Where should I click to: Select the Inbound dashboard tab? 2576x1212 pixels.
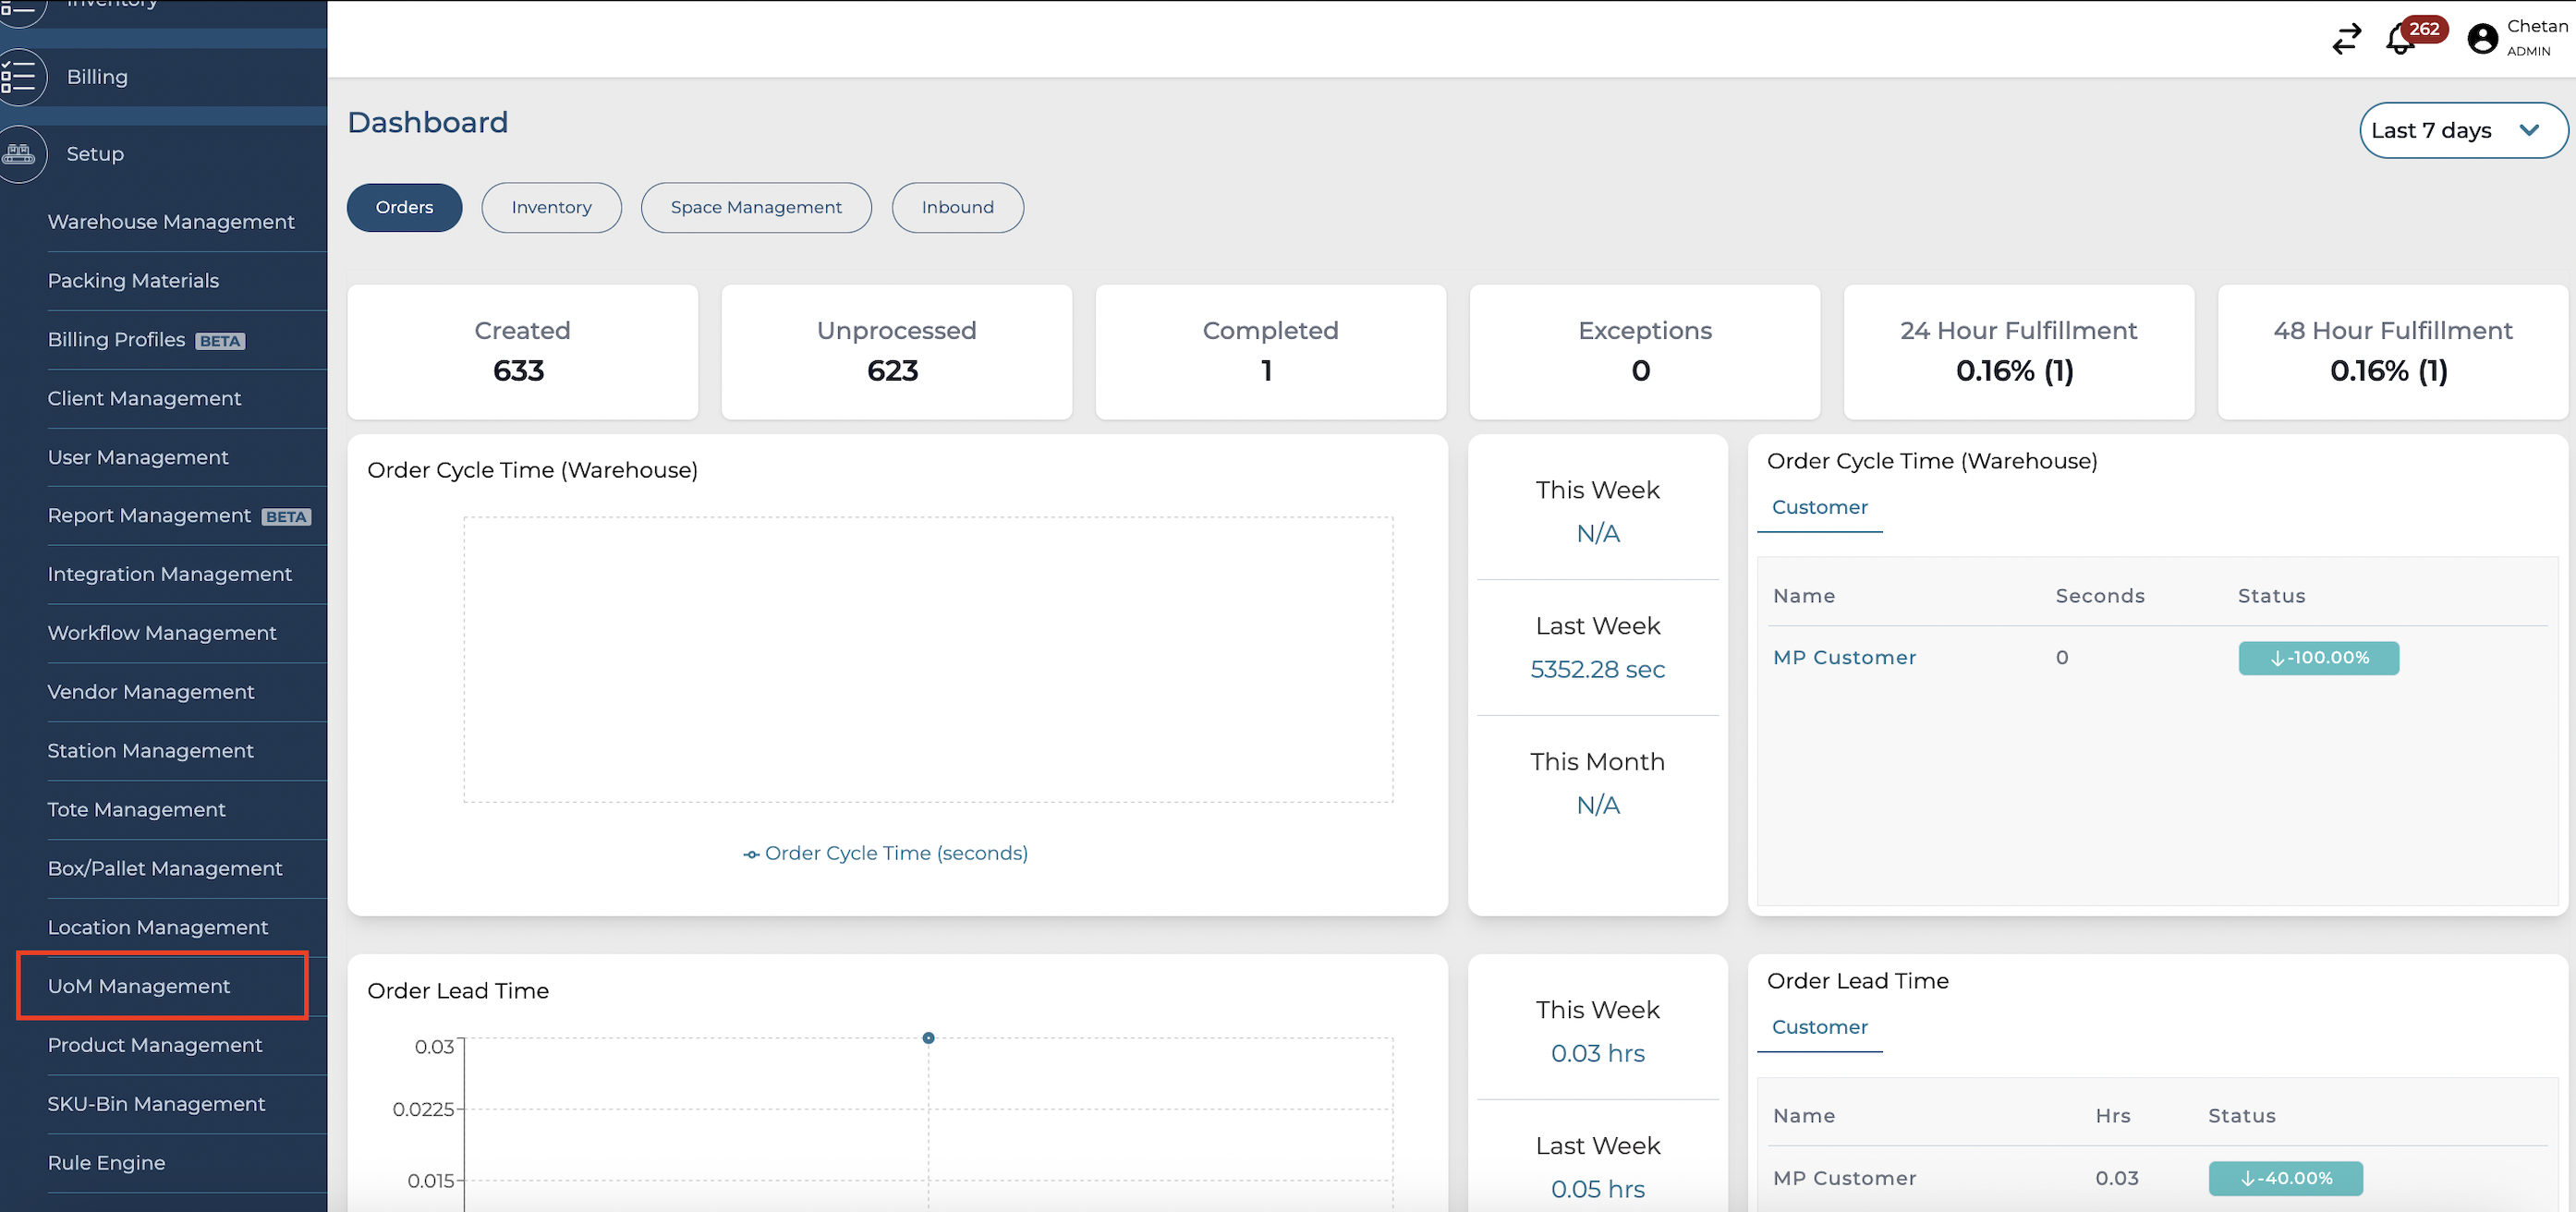coord(957,208)
